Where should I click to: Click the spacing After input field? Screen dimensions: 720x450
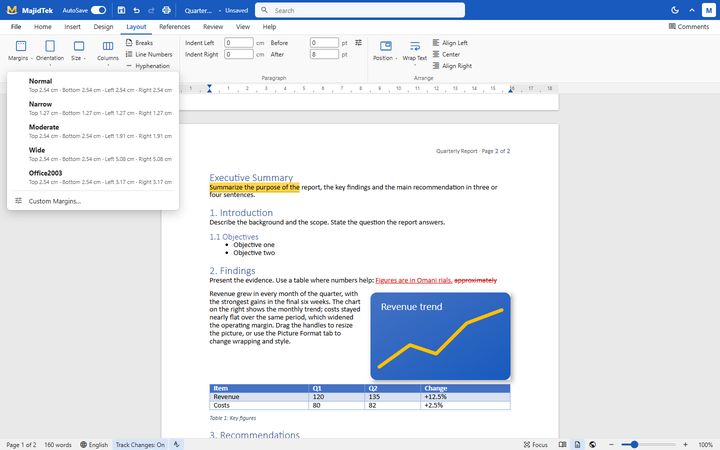[x=324, y=54]
